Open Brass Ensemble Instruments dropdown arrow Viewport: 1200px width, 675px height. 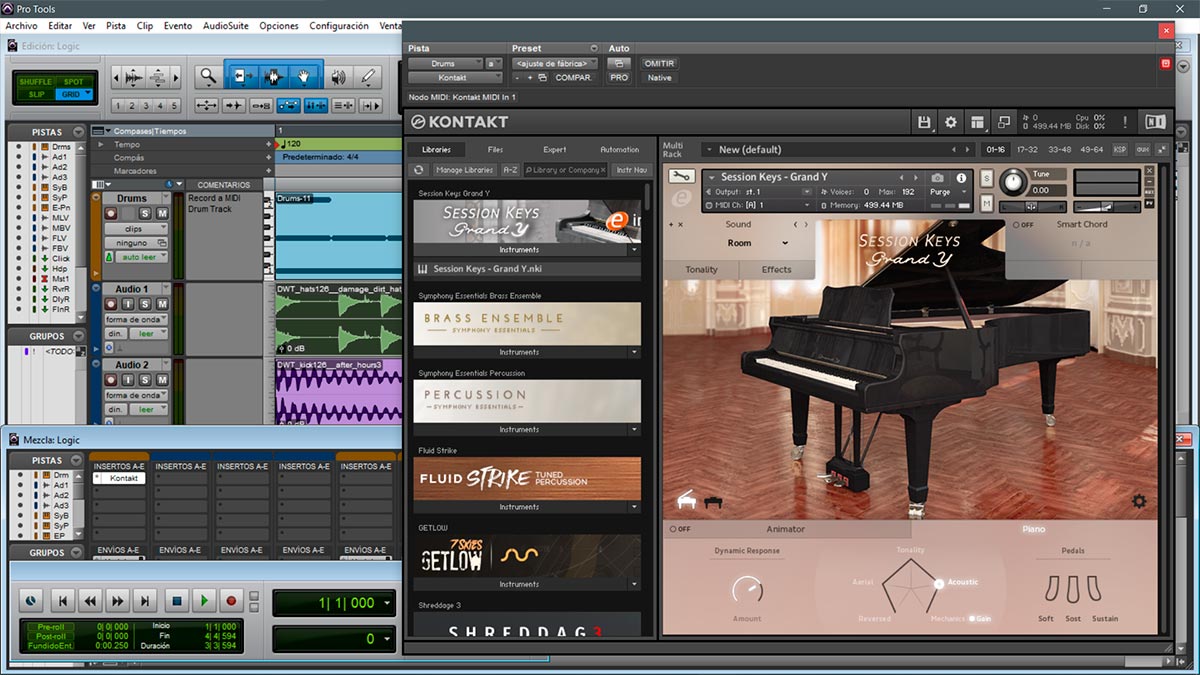point(634,352)
